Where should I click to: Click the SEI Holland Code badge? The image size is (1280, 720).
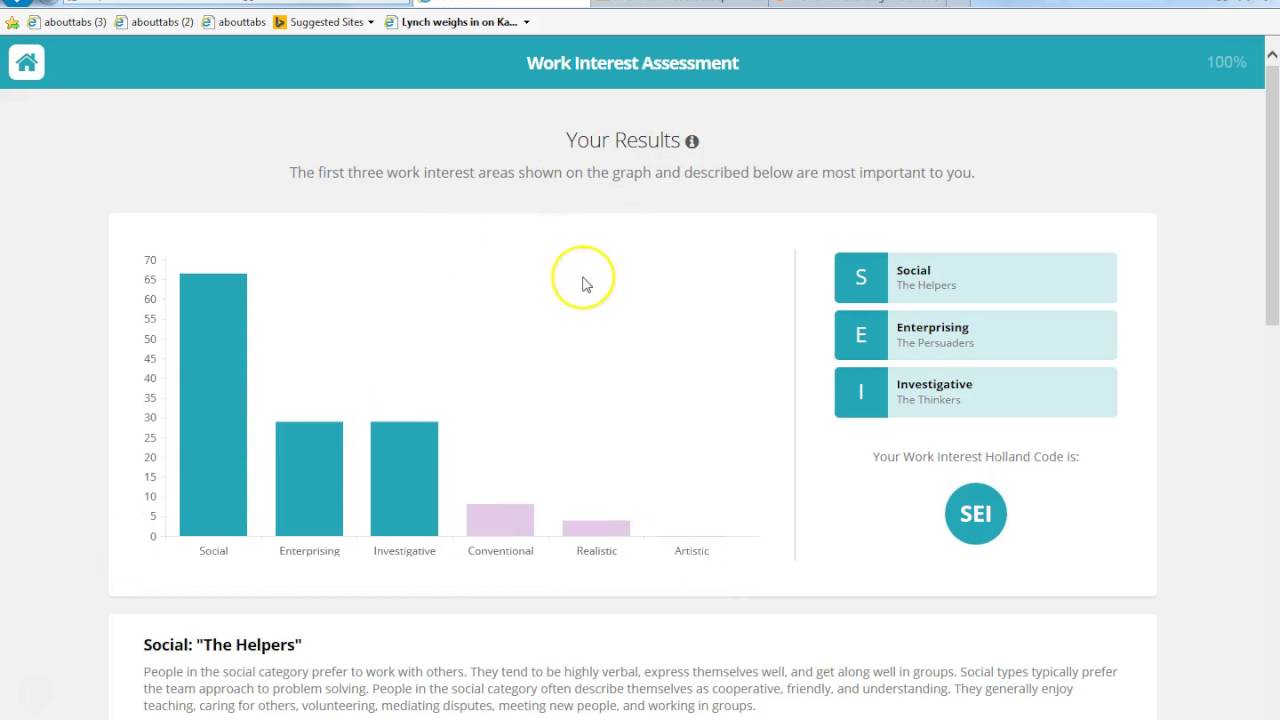pyautogui.click(x=976, y=514)
